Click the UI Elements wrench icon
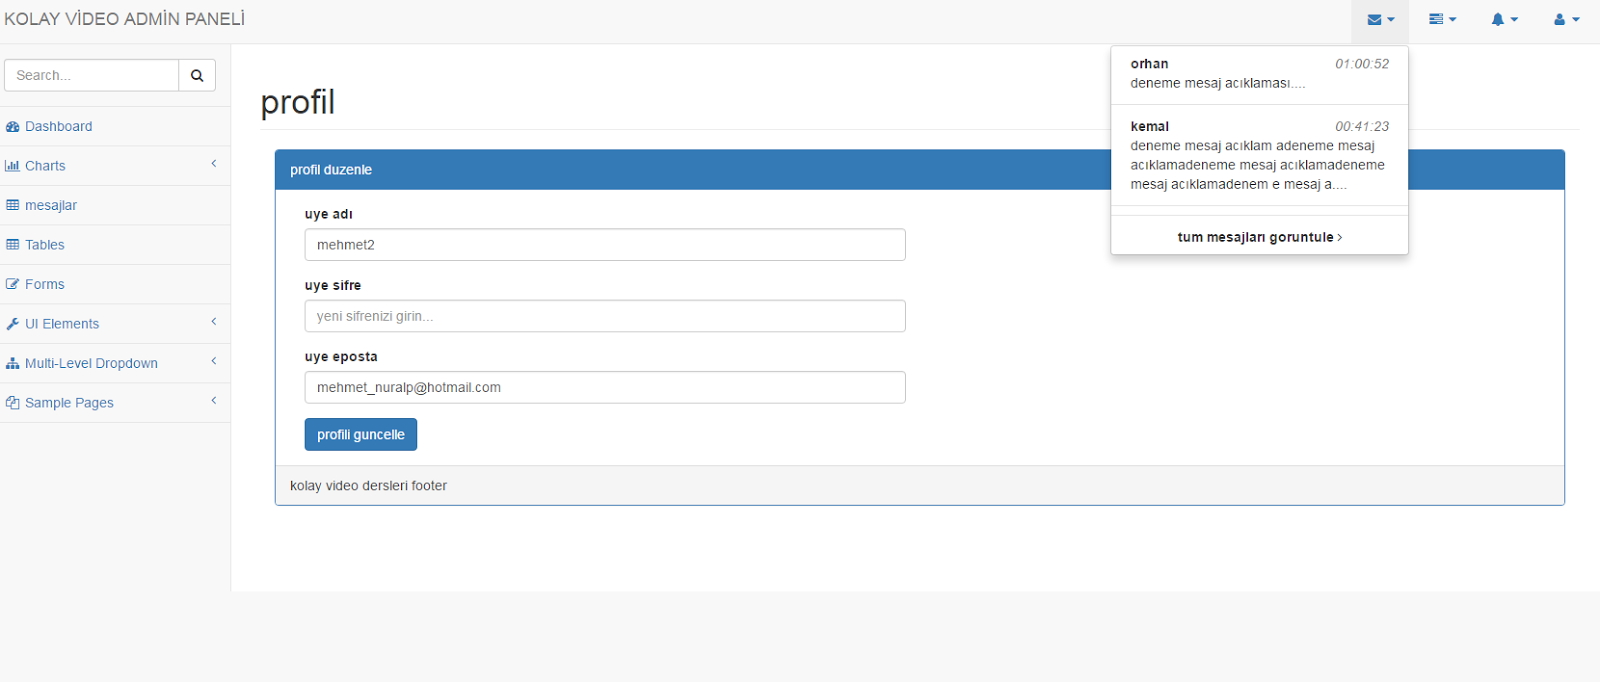 point(13,324)
